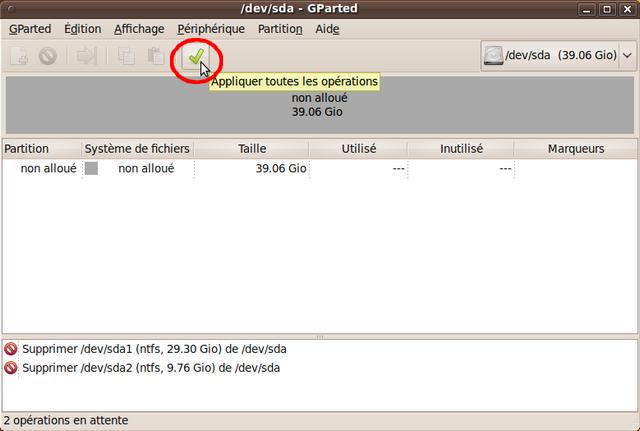Click the Utilisé column header
The height and width of the screenshot is (431, 640).
358,149
